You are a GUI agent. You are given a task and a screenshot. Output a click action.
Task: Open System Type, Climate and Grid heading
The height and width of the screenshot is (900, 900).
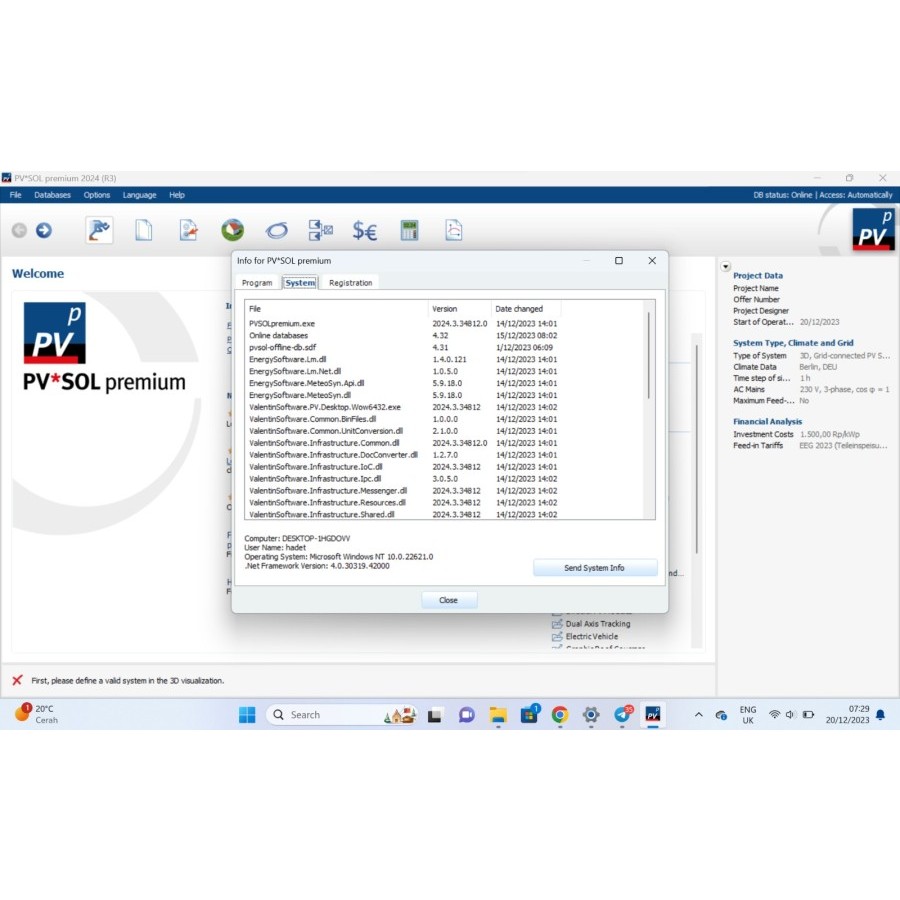pos(793,343)
